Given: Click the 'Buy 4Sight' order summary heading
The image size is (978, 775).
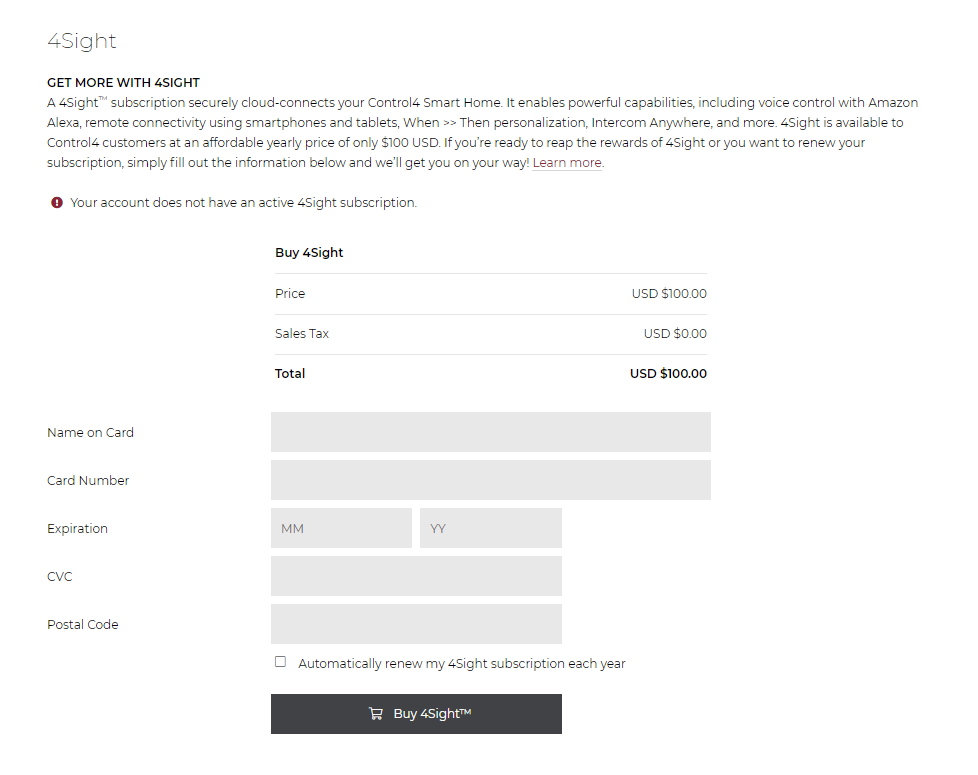Looking at the screenshot, I should tap(309, 253).
